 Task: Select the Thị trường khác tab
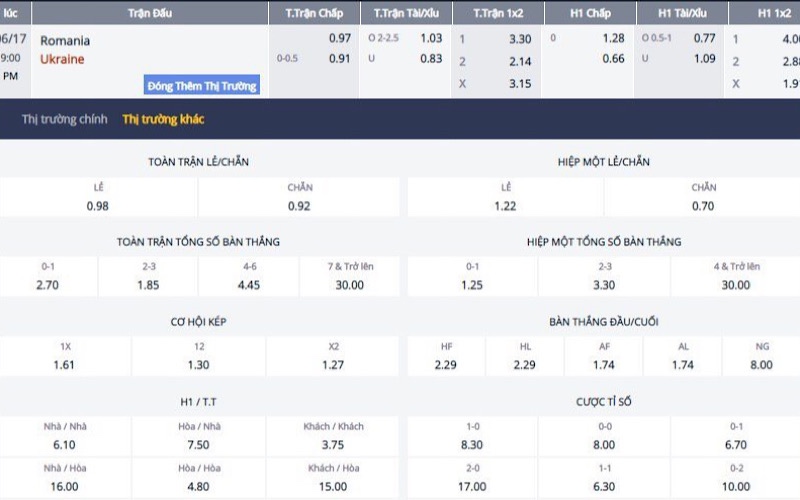tap(163, 119)
